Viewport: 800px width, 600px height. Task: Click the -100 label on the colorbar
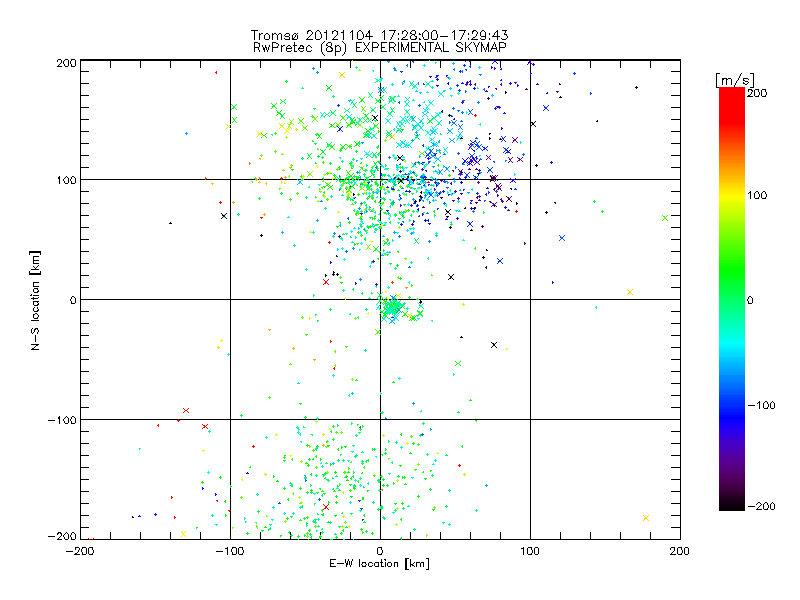pos(761,405)
